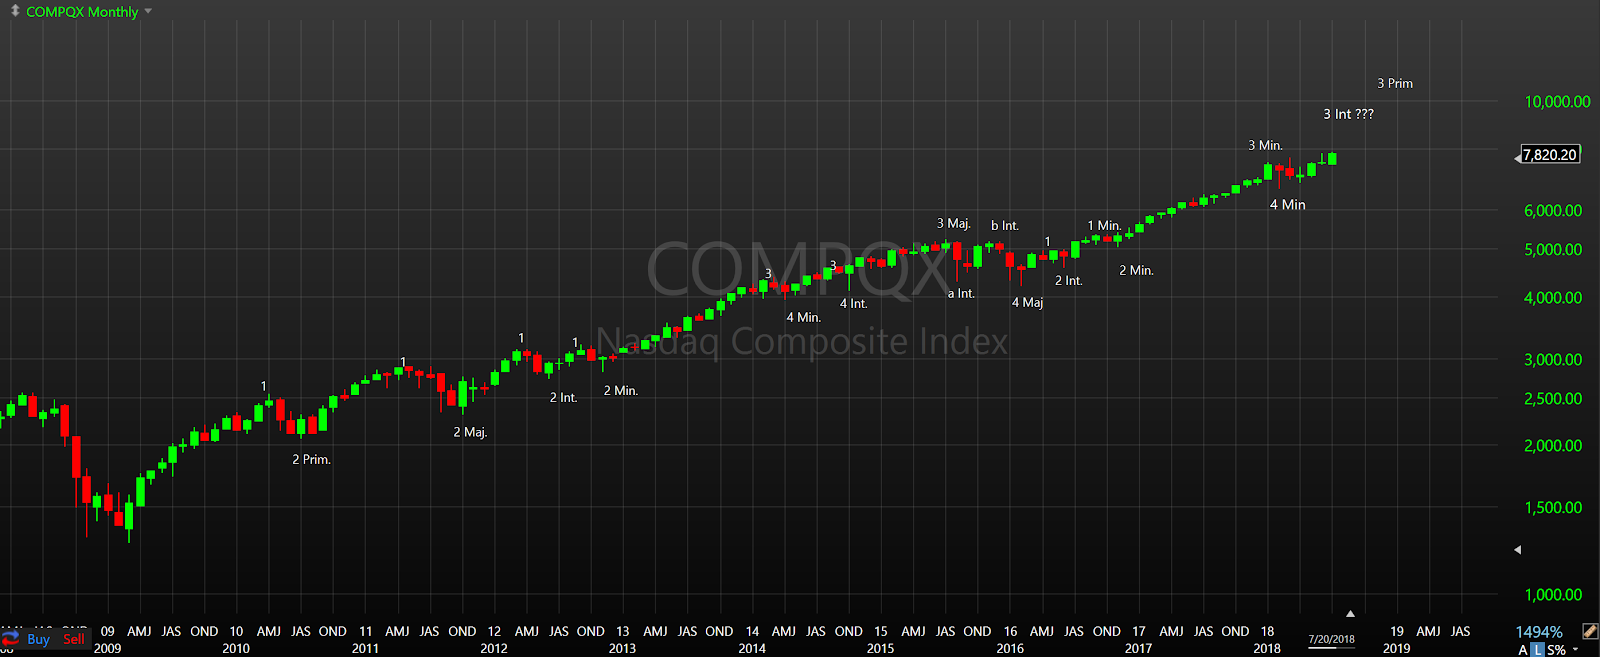The image size is (1600, 657).
Task: Select the 'a Int.' annotation label
Action: (960, 293)
